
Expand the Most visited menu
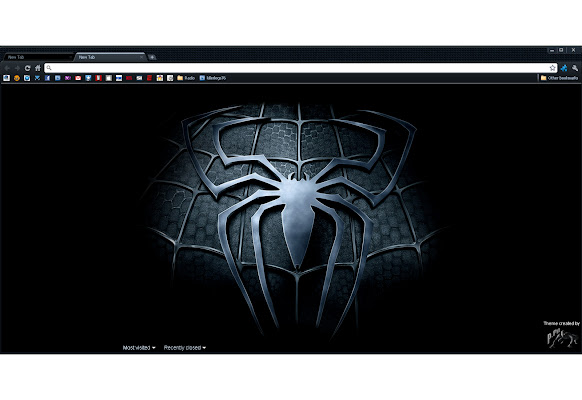point(139,348)
